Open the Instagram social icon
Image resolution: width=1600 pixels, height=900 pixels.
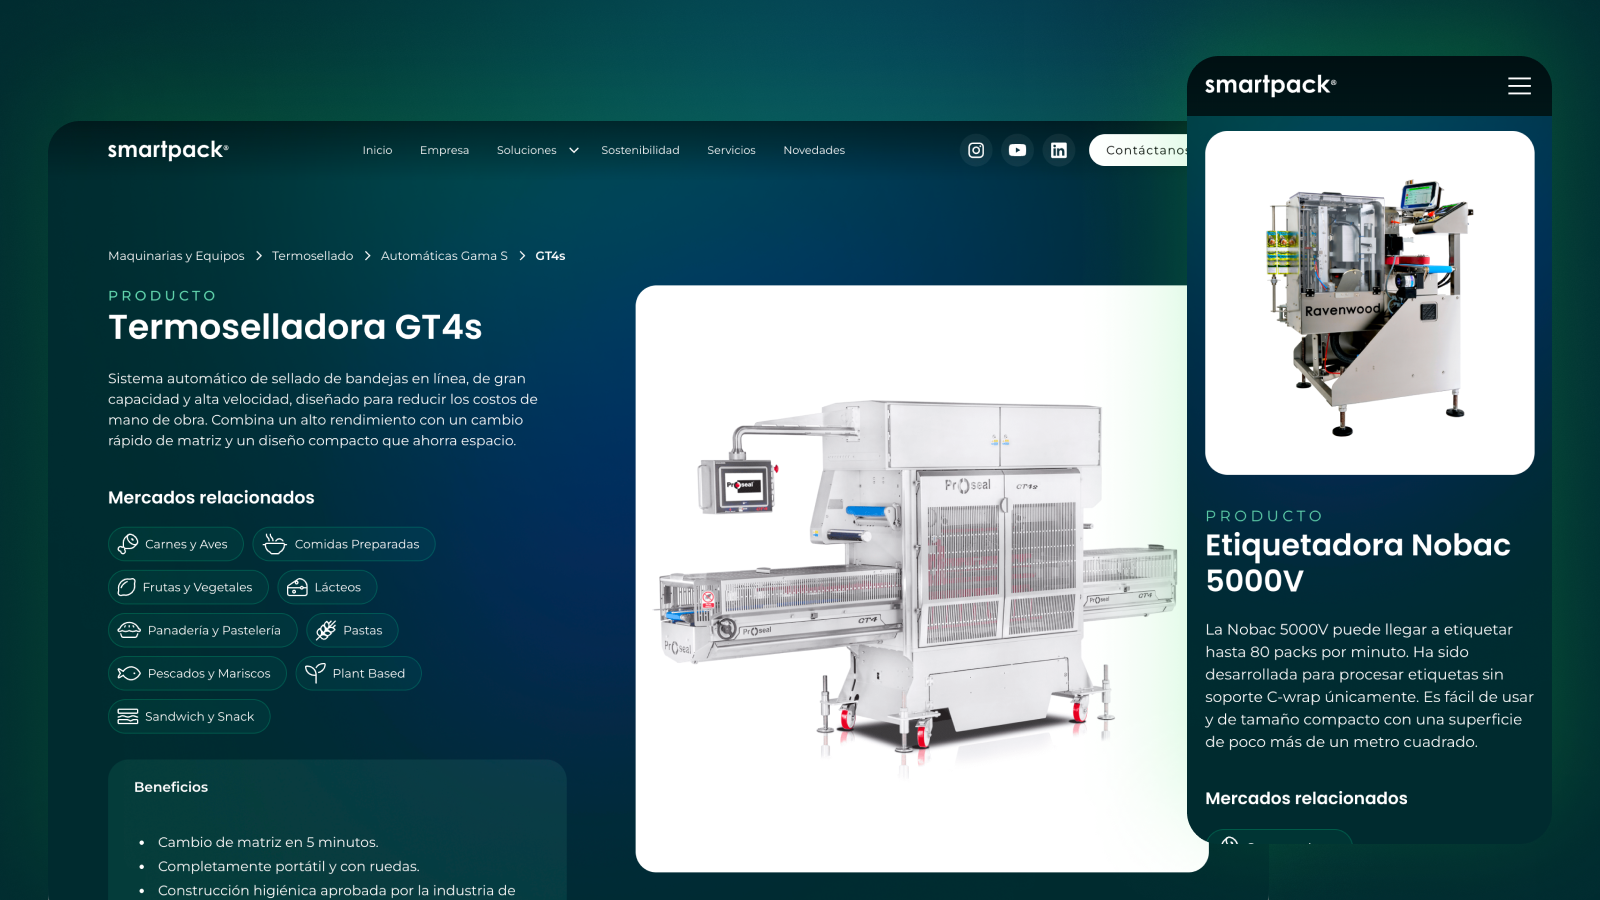976,150
